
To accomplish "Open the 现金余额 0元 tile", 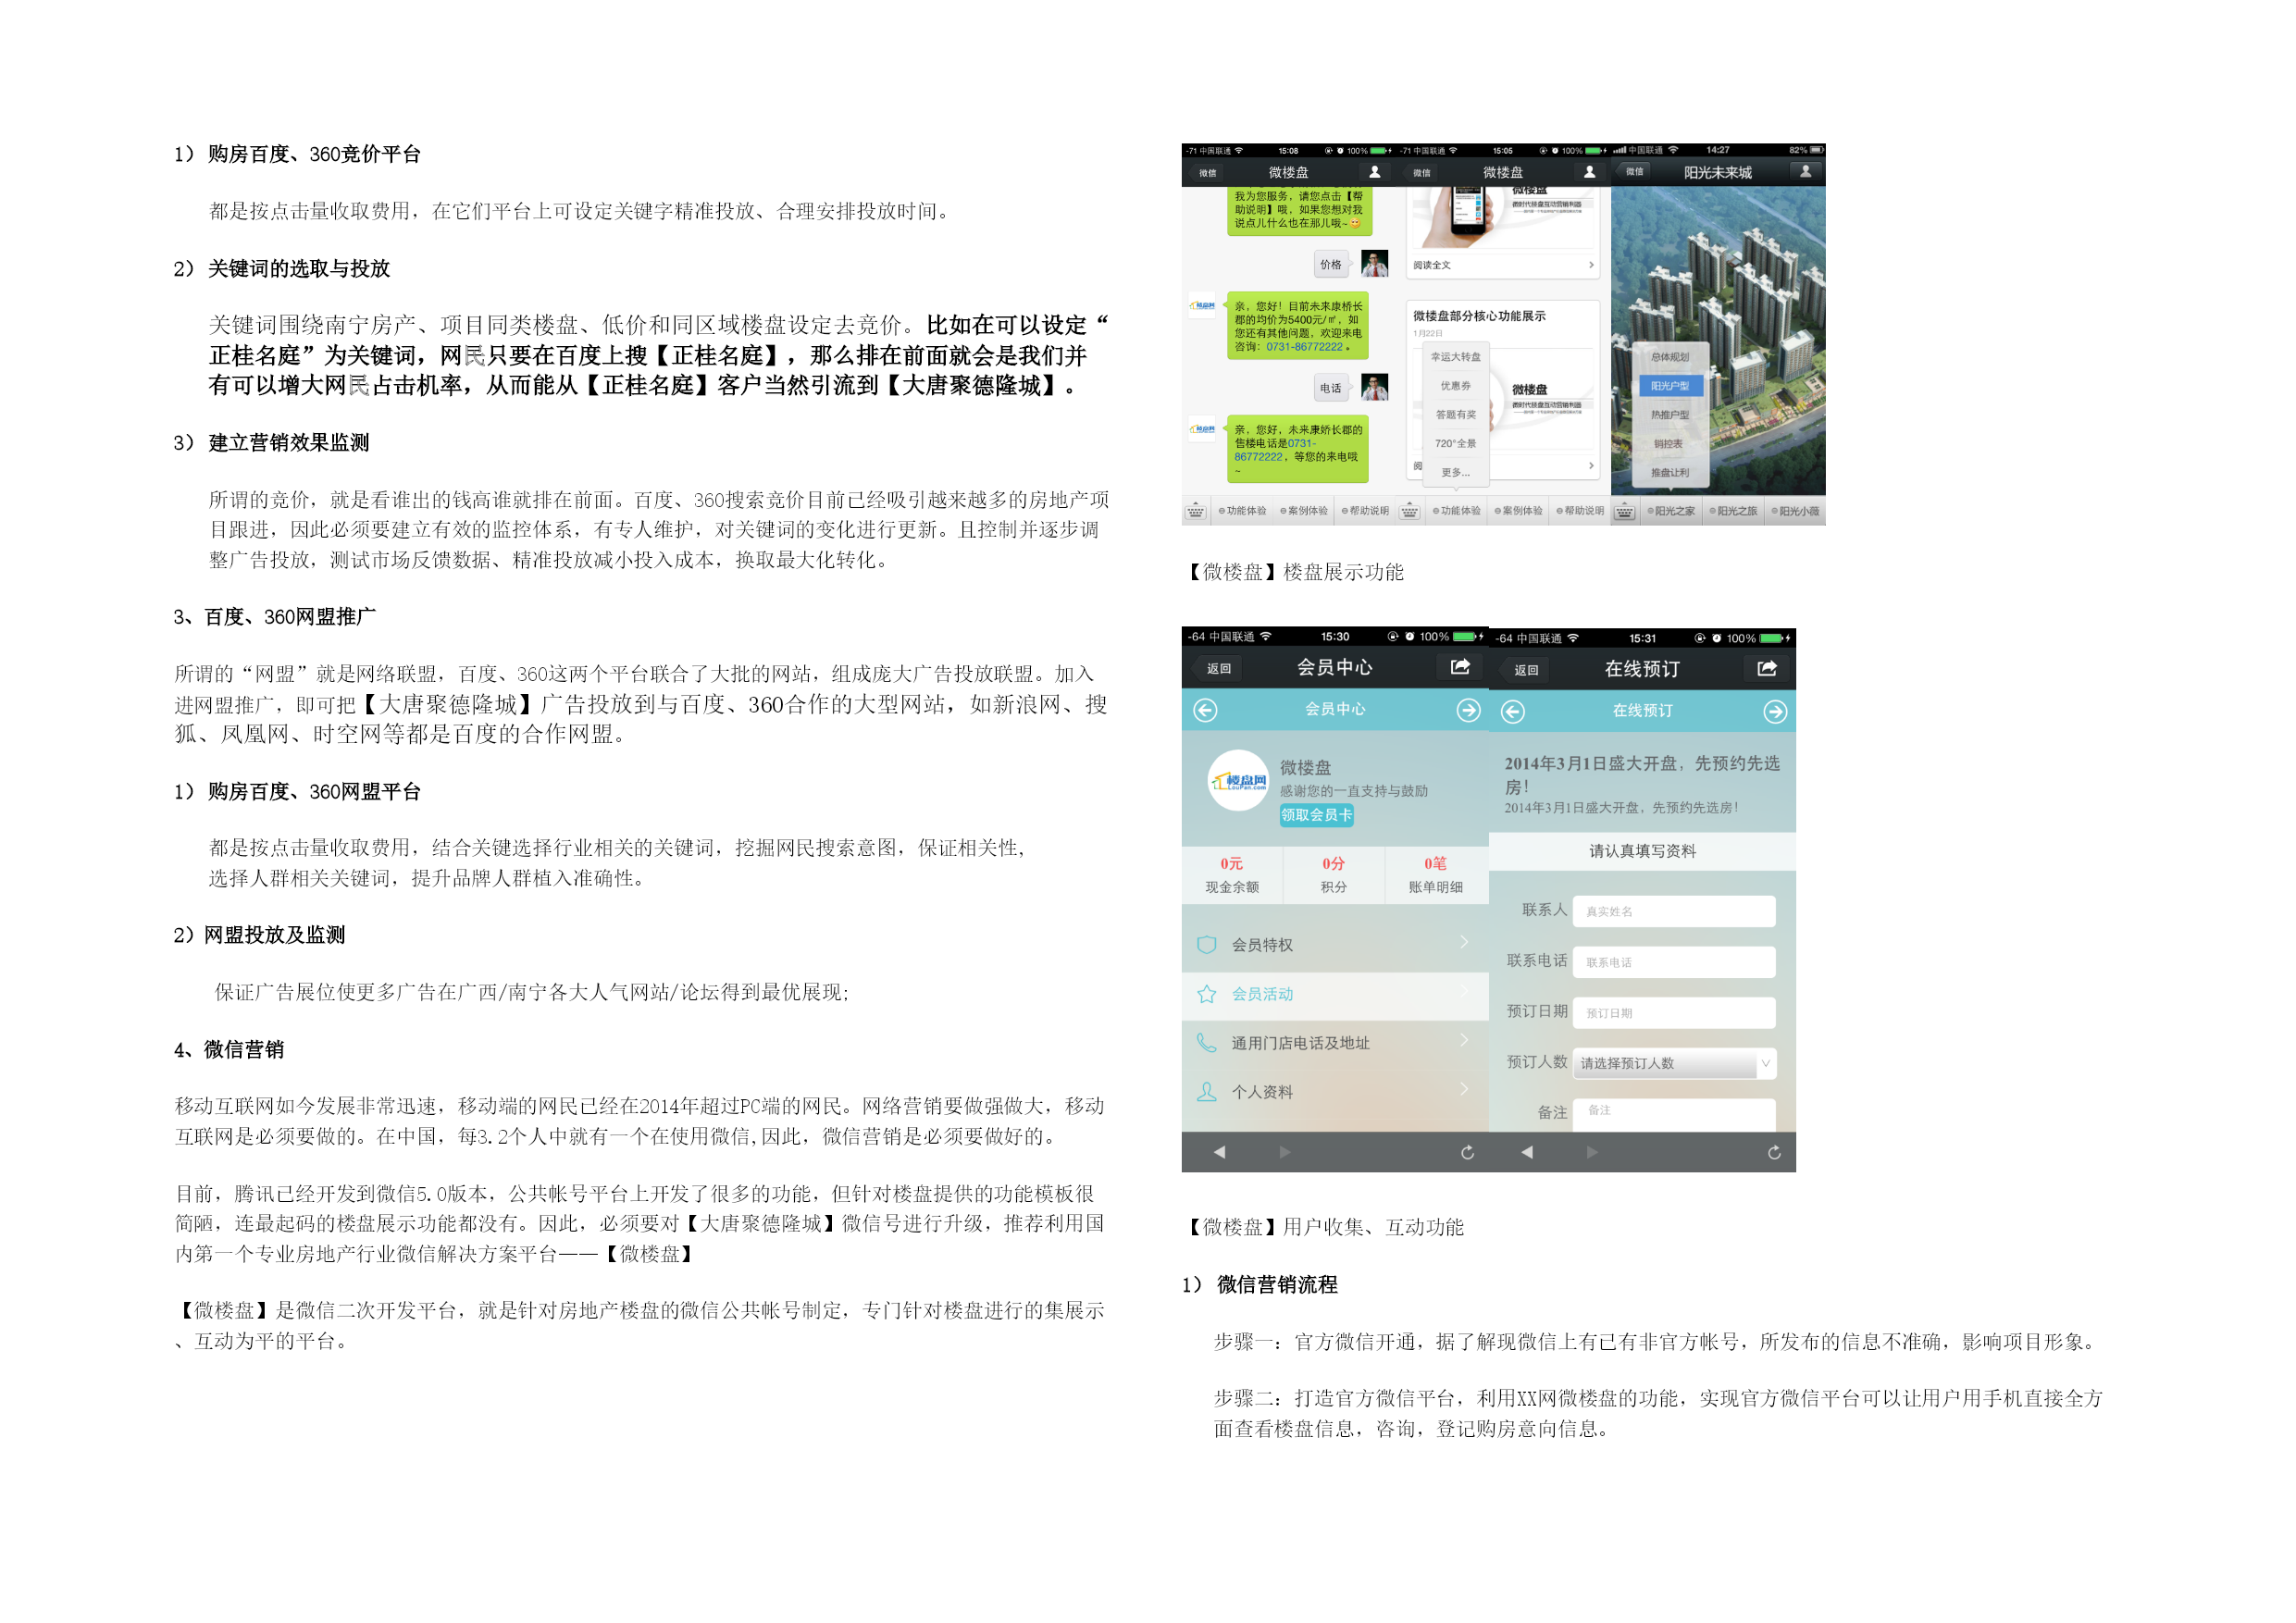I will [x=1232, y=874].
